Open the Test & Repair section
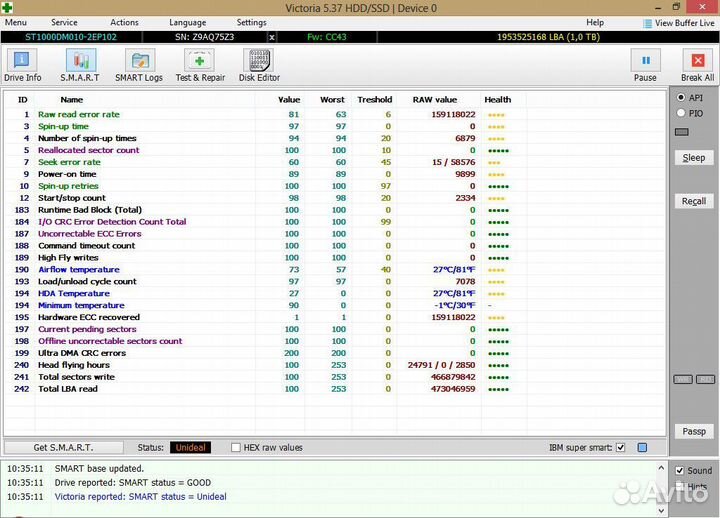The width and height of the screenshot is (720, 518). (200, 65)
